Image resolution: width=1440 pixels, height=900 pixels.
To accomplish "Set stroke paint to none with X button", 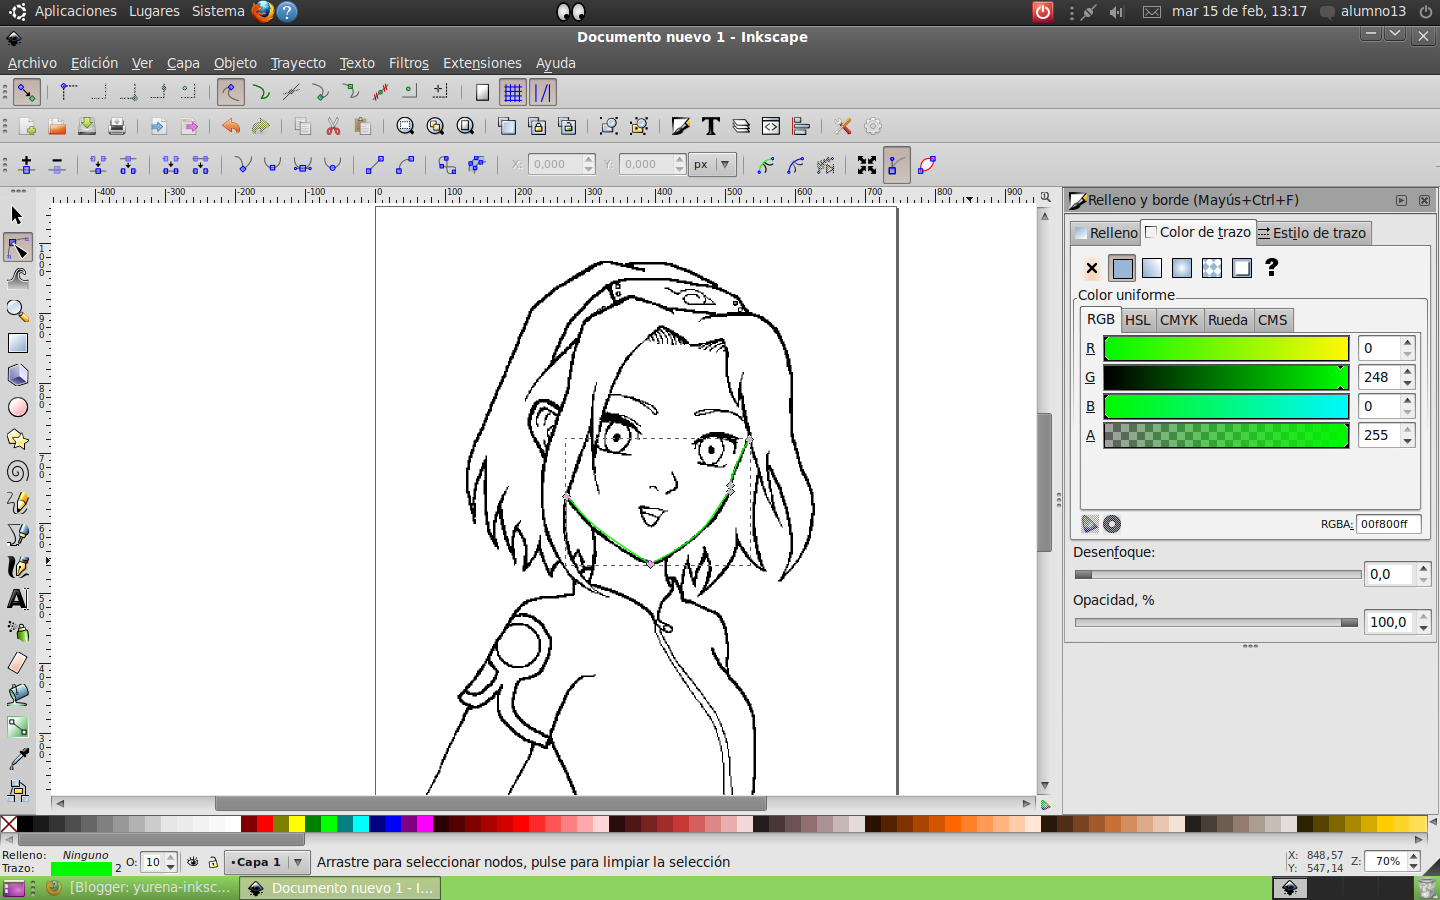I will (1091, 268).
